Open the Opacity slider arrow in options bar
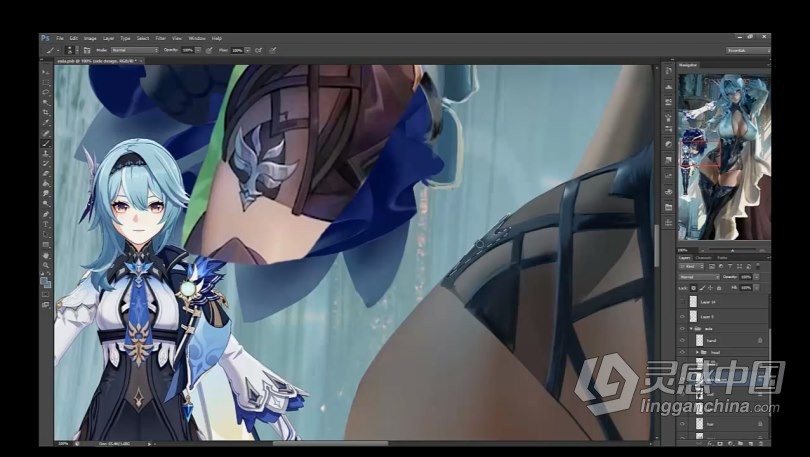810x457 pixels. point(198,50)
